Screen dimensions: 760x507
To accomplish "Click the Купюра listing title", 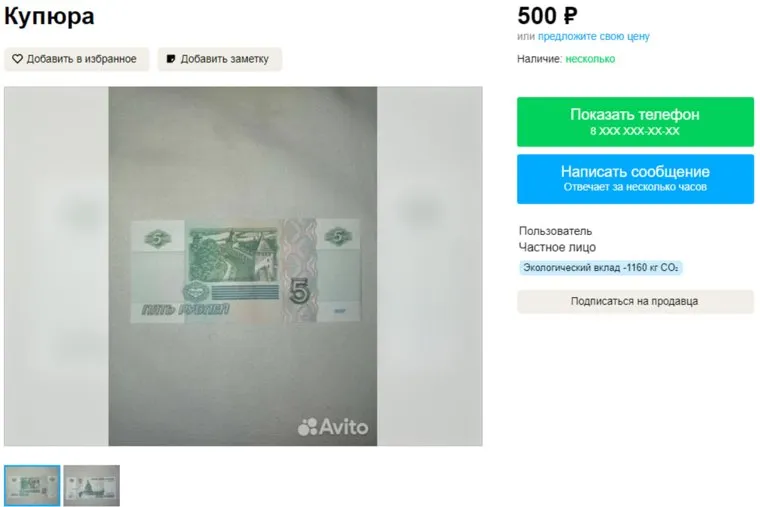I will coord(49,16).
